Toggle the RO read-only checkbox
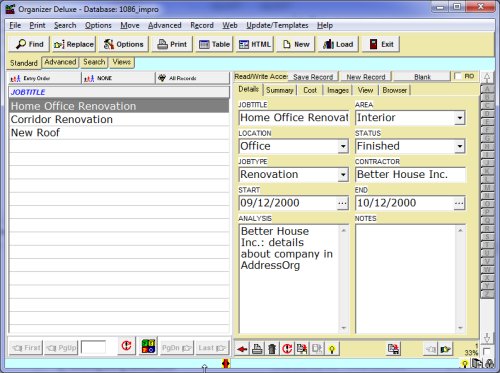Image resolution: width=500 pixels, height=373 pixels. point(458,76)
